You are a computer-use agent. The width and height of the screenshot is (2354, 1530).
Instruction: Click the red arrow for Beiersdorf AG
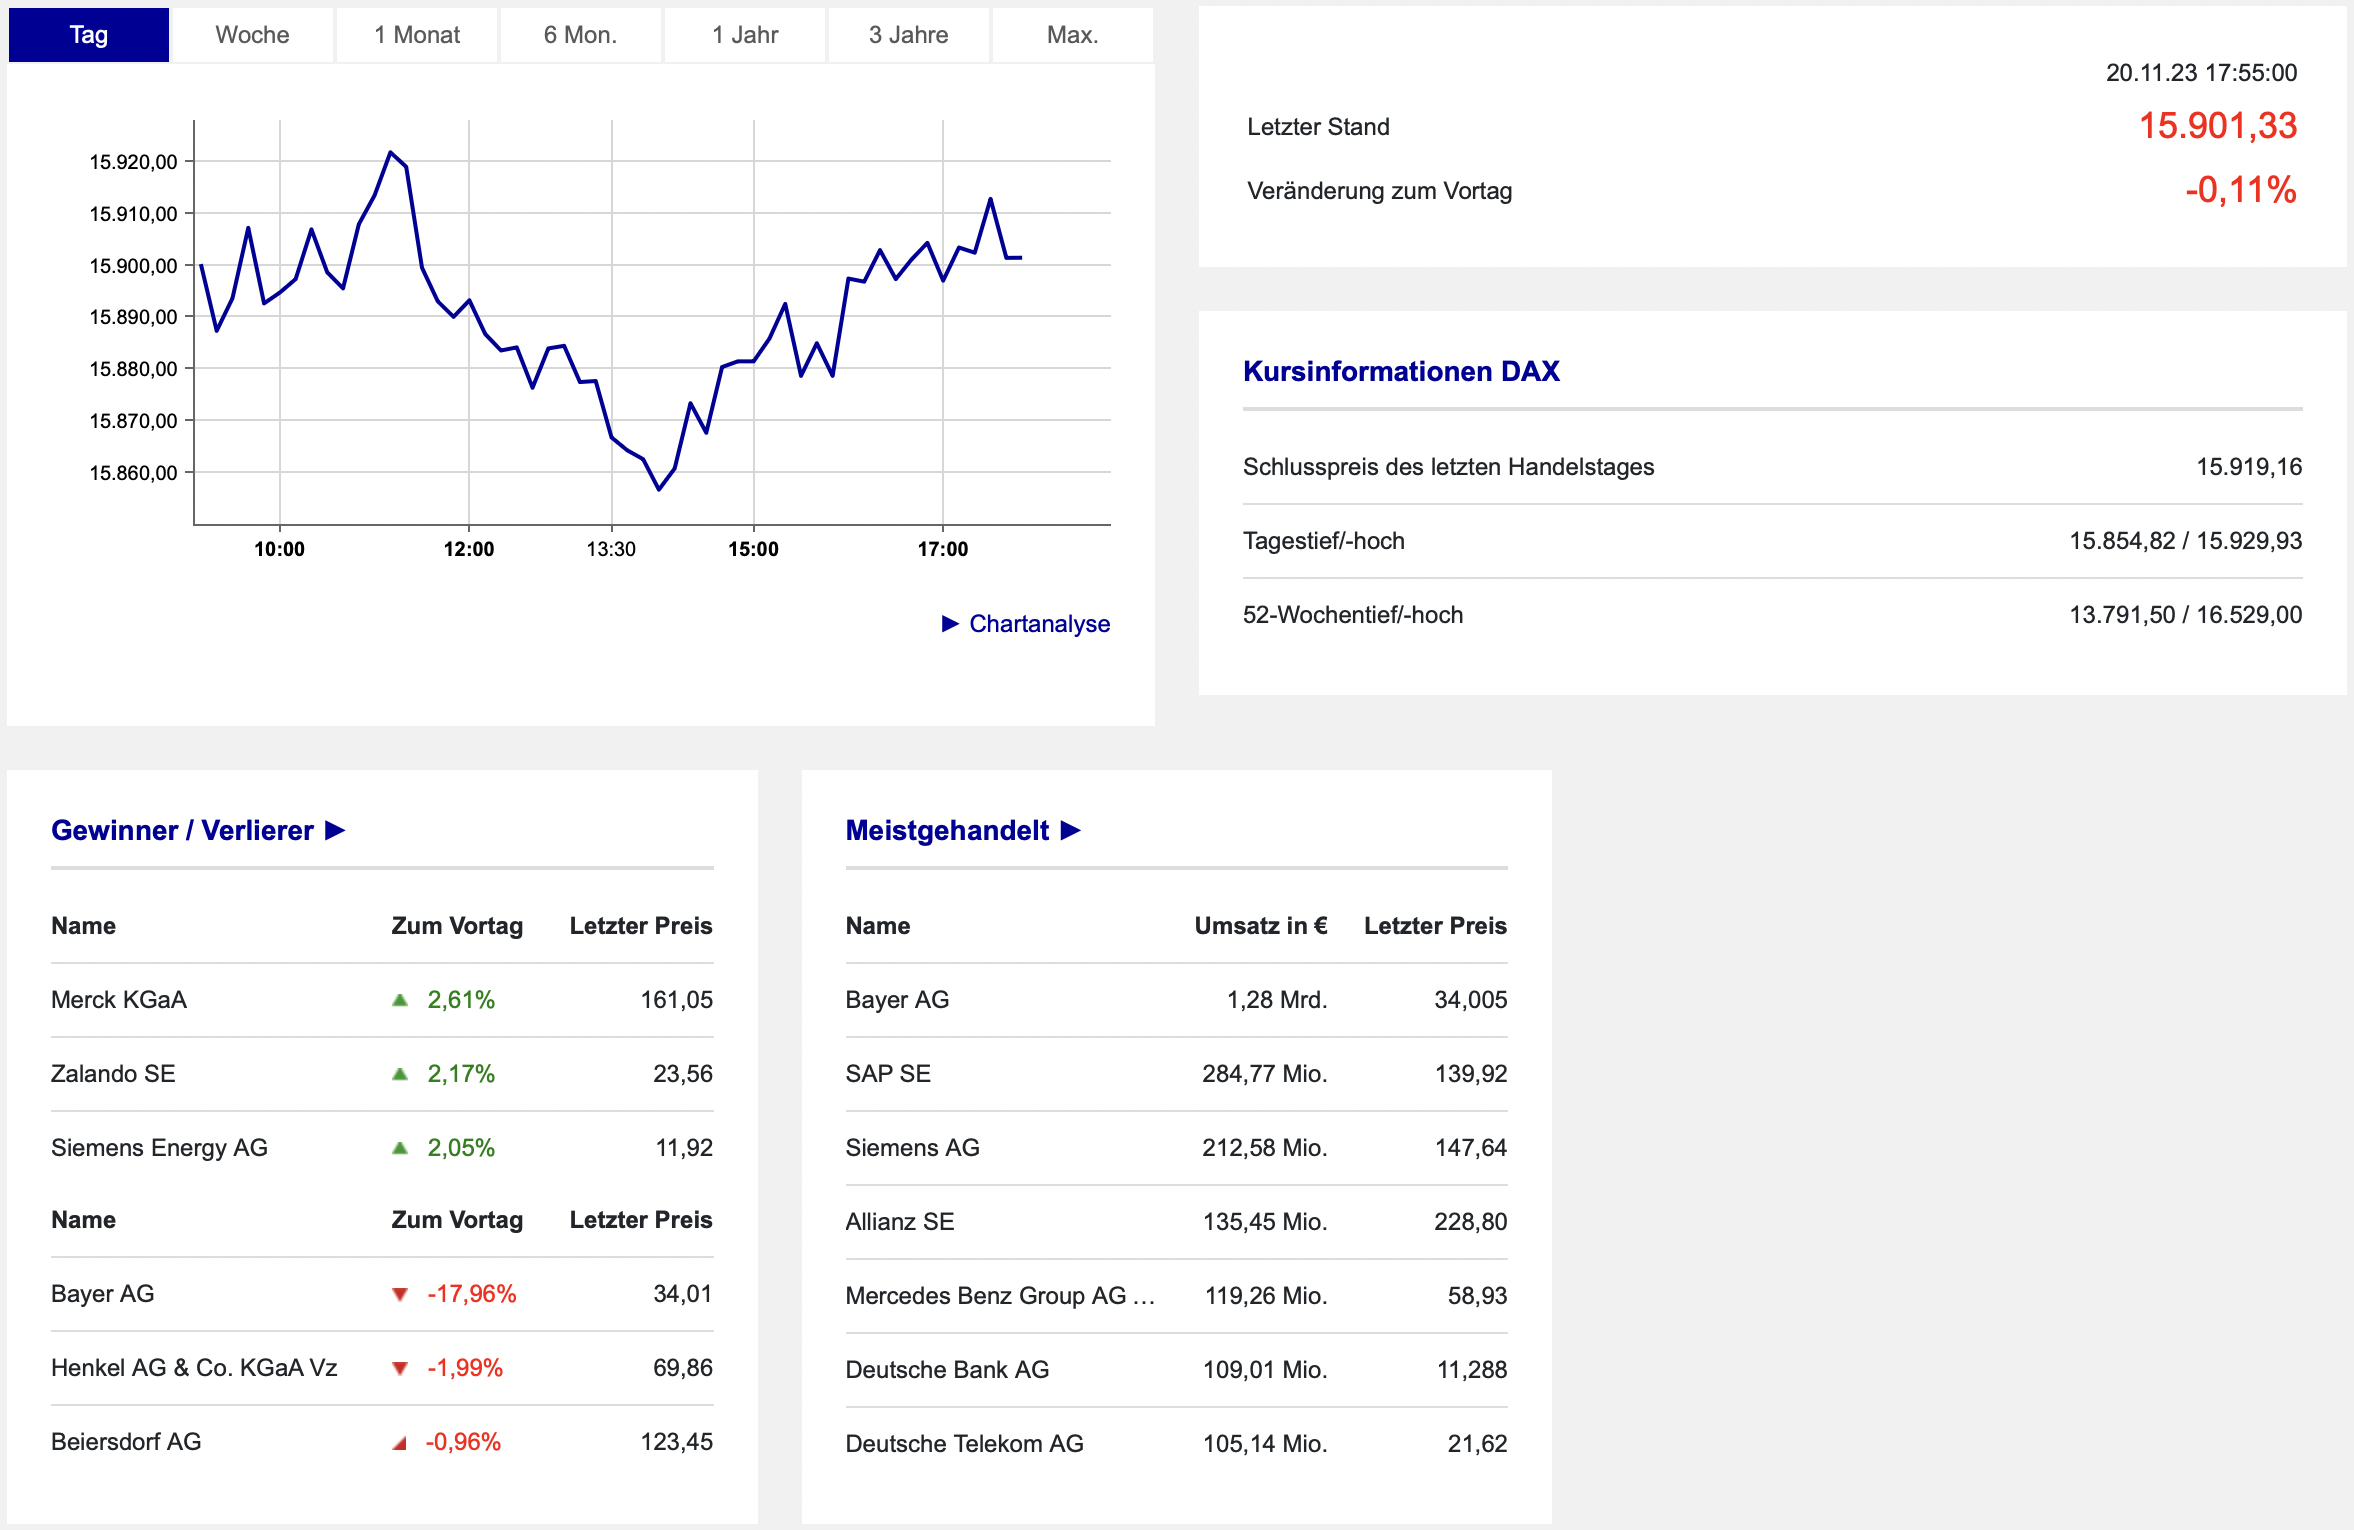400,1442
